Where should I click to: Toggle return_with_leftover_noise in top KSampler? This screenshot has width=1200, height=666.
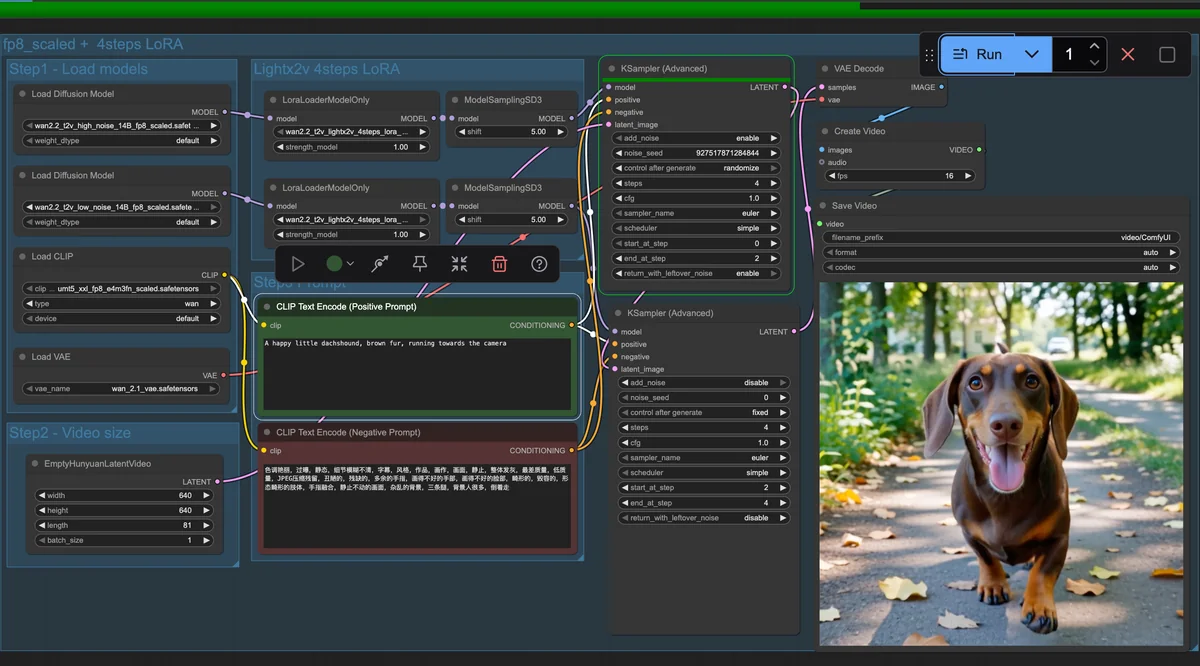click(696, 273)
